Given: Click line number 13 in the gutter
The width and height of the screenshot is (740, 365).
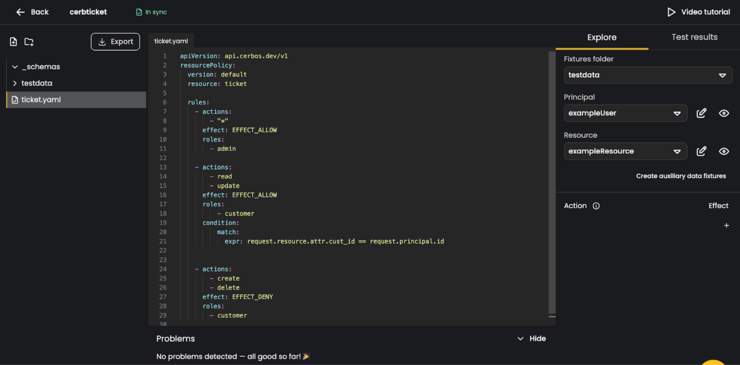Looking at the screenshot, I should (x=163, y=167).
